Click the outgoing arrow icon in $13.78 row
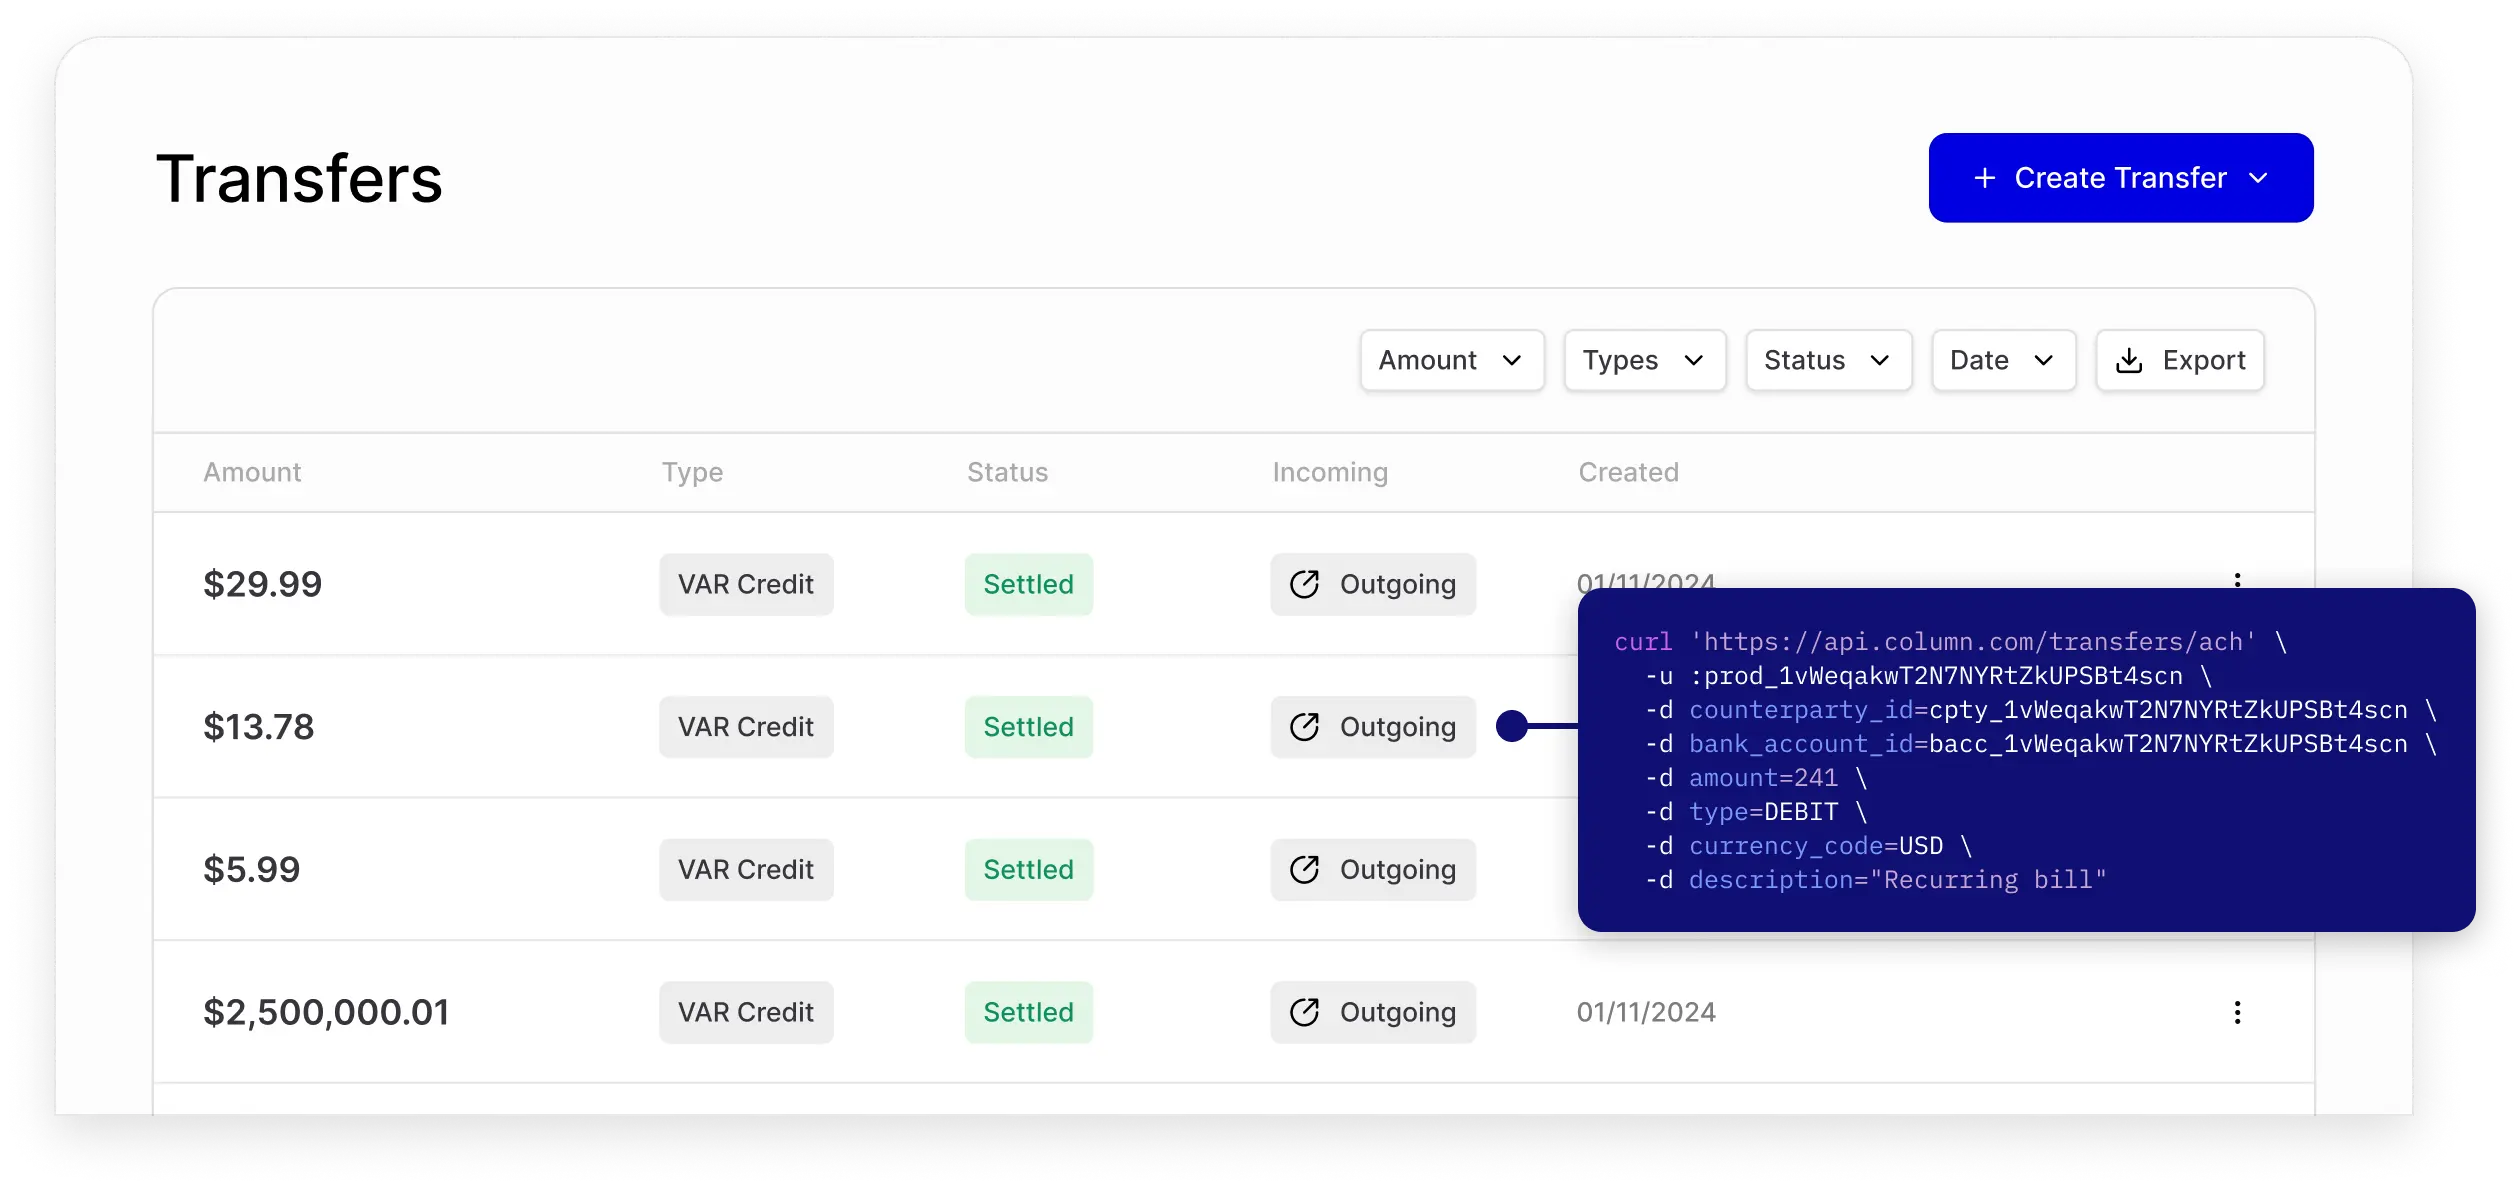Screen dimensions: 2514x1188 pos(1304,727)
